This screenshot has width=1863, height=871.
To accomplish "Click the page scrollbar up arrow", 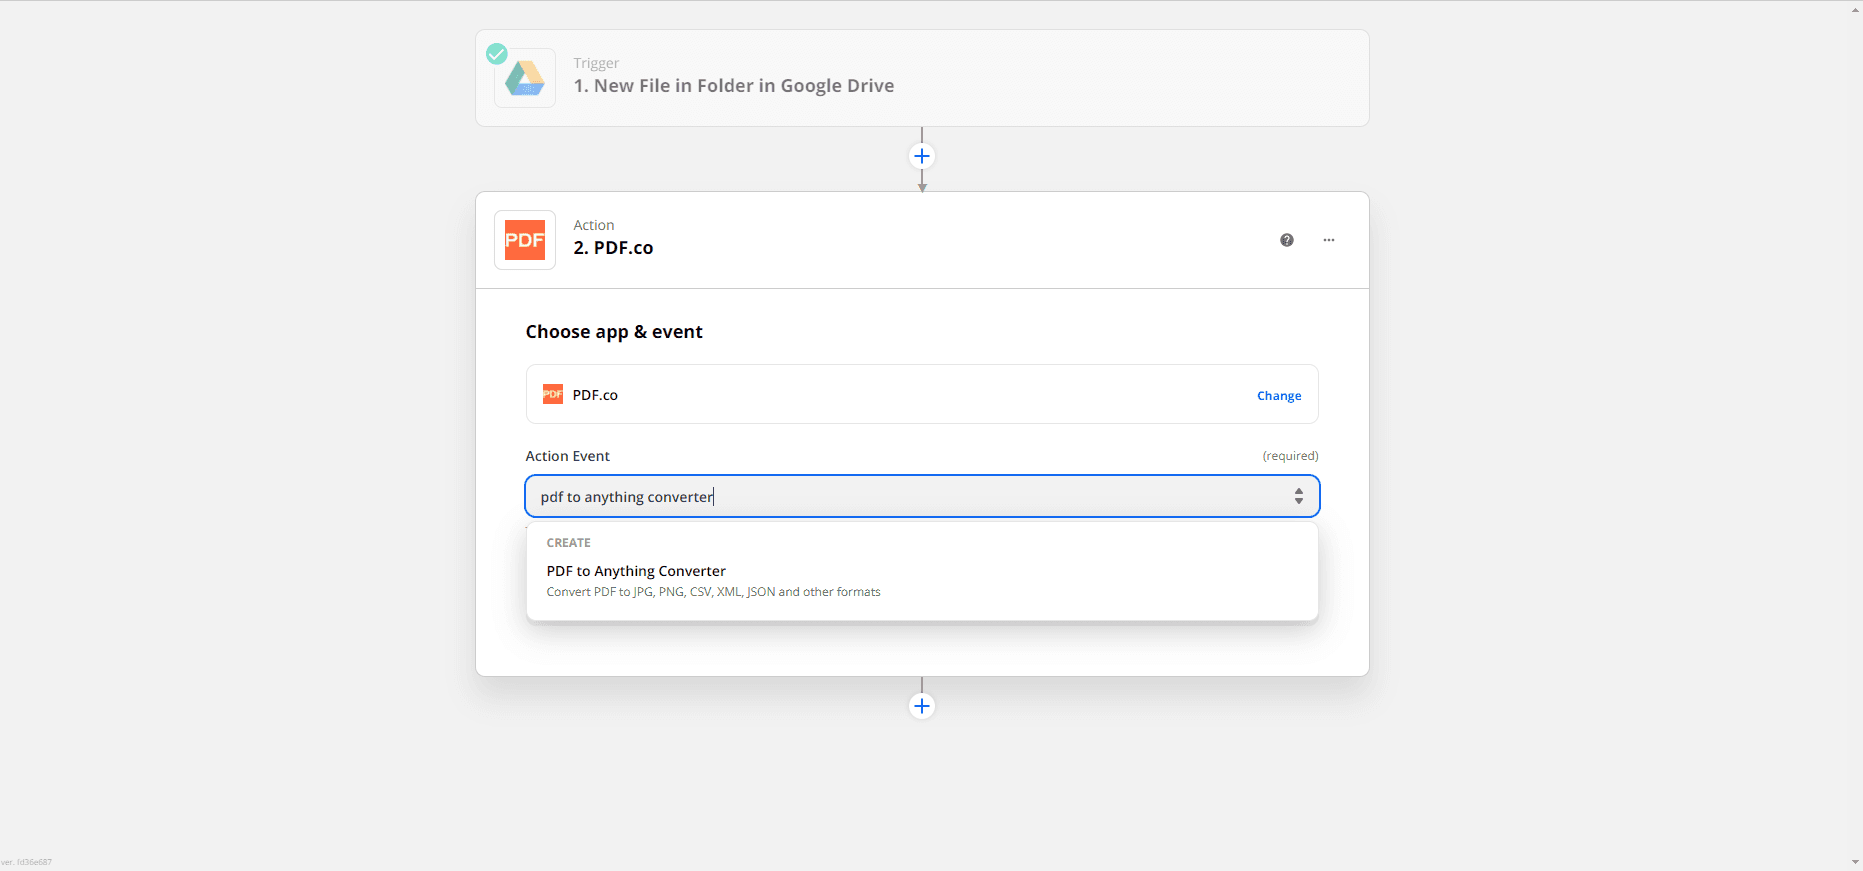I will [1855, 8].
